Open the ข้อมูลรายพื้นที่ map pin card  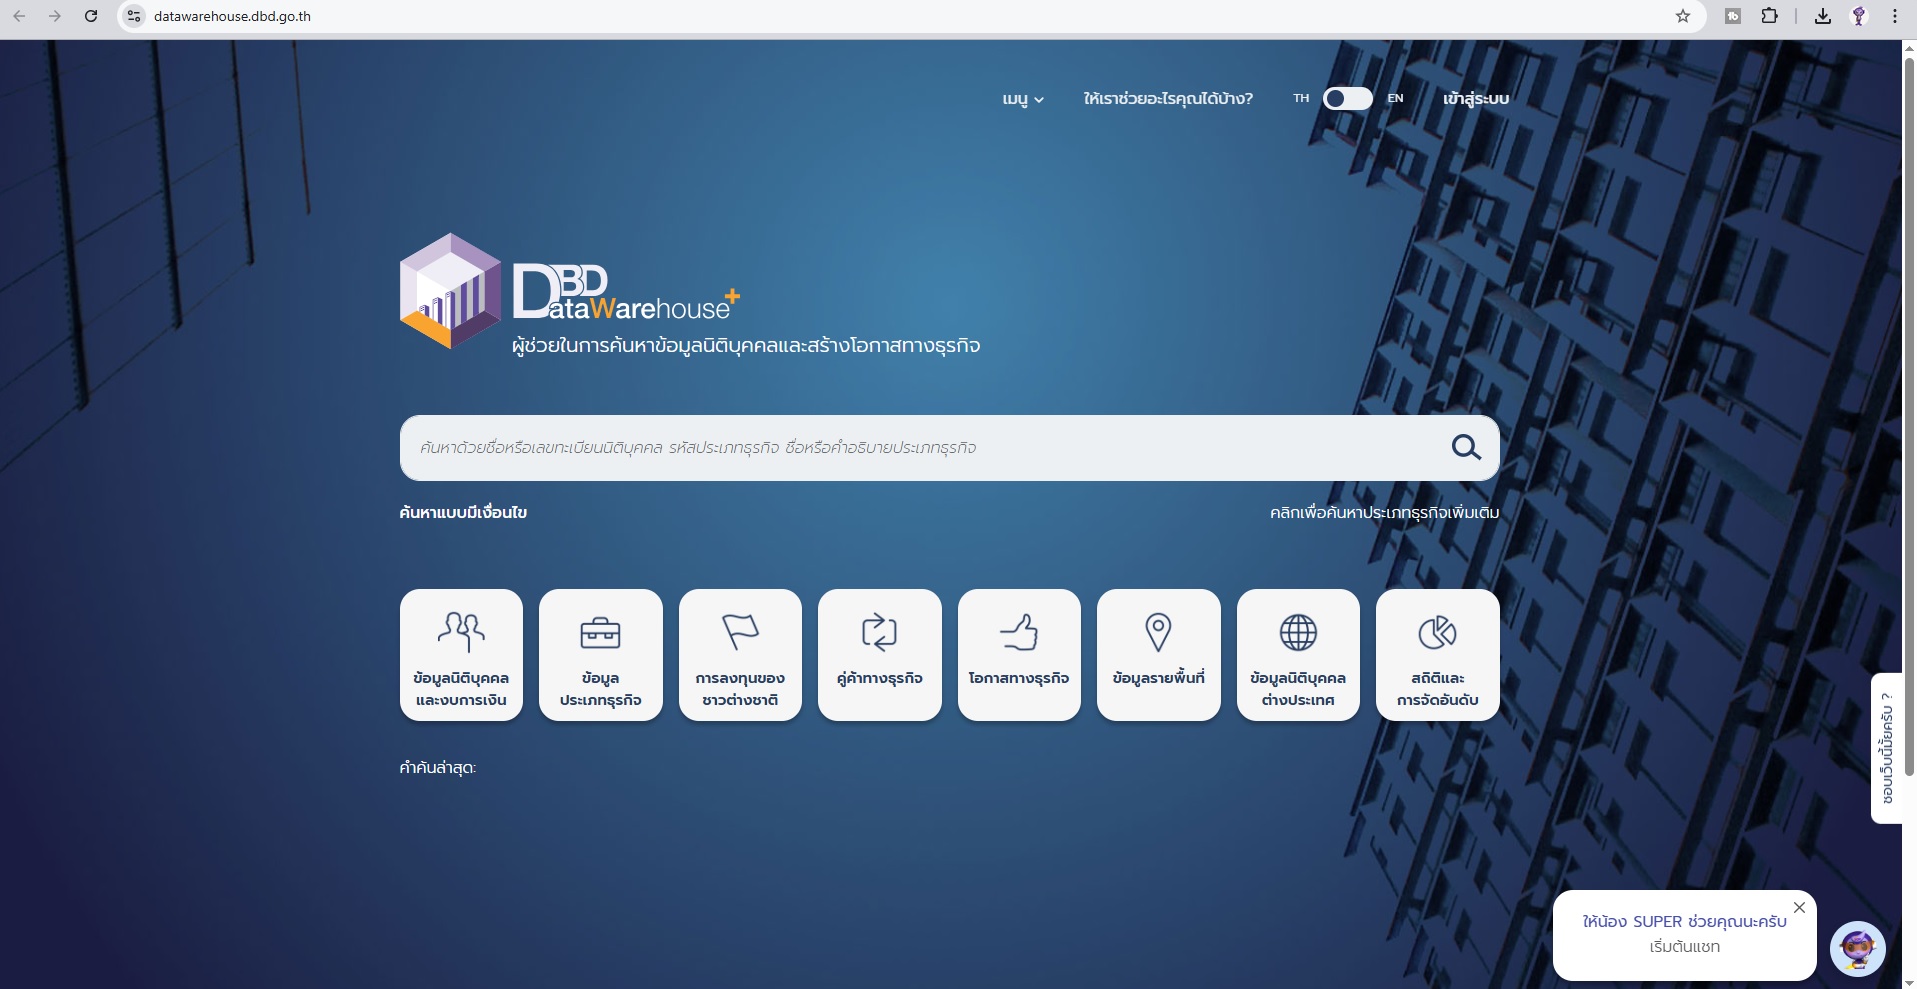[x=1158, y=655]
